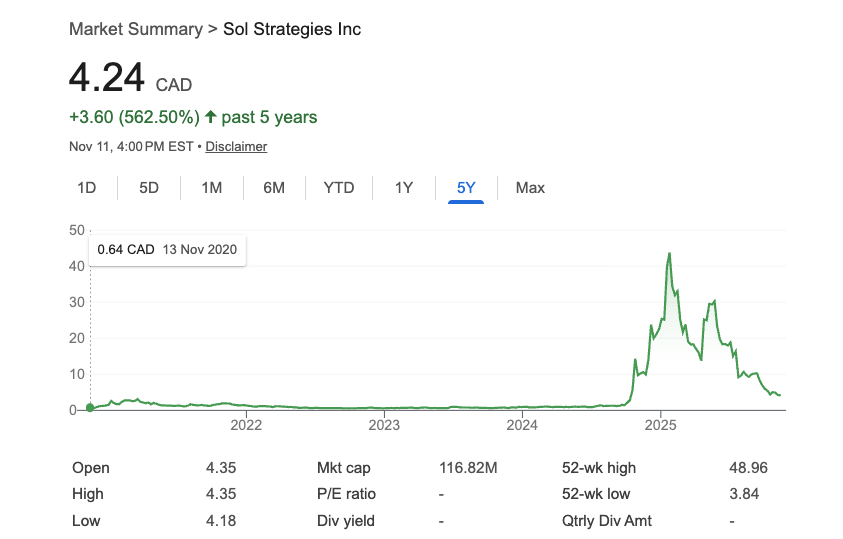Viewport: 843px width, 539px height.
Task: Click the Mkt cap label
Action: [x=344, y=468]
